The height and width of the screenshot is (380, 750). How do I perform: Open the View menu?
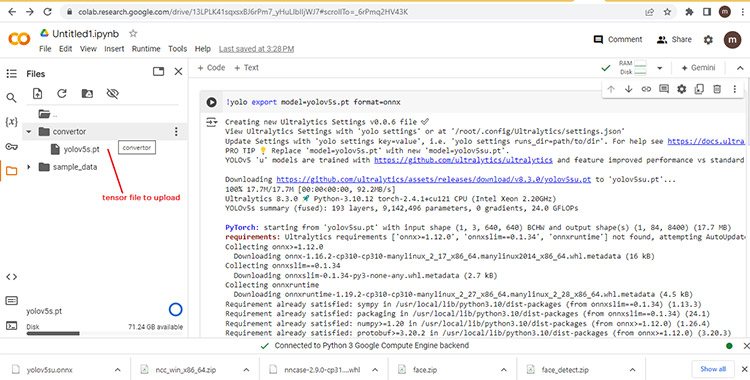click(88, 49)
